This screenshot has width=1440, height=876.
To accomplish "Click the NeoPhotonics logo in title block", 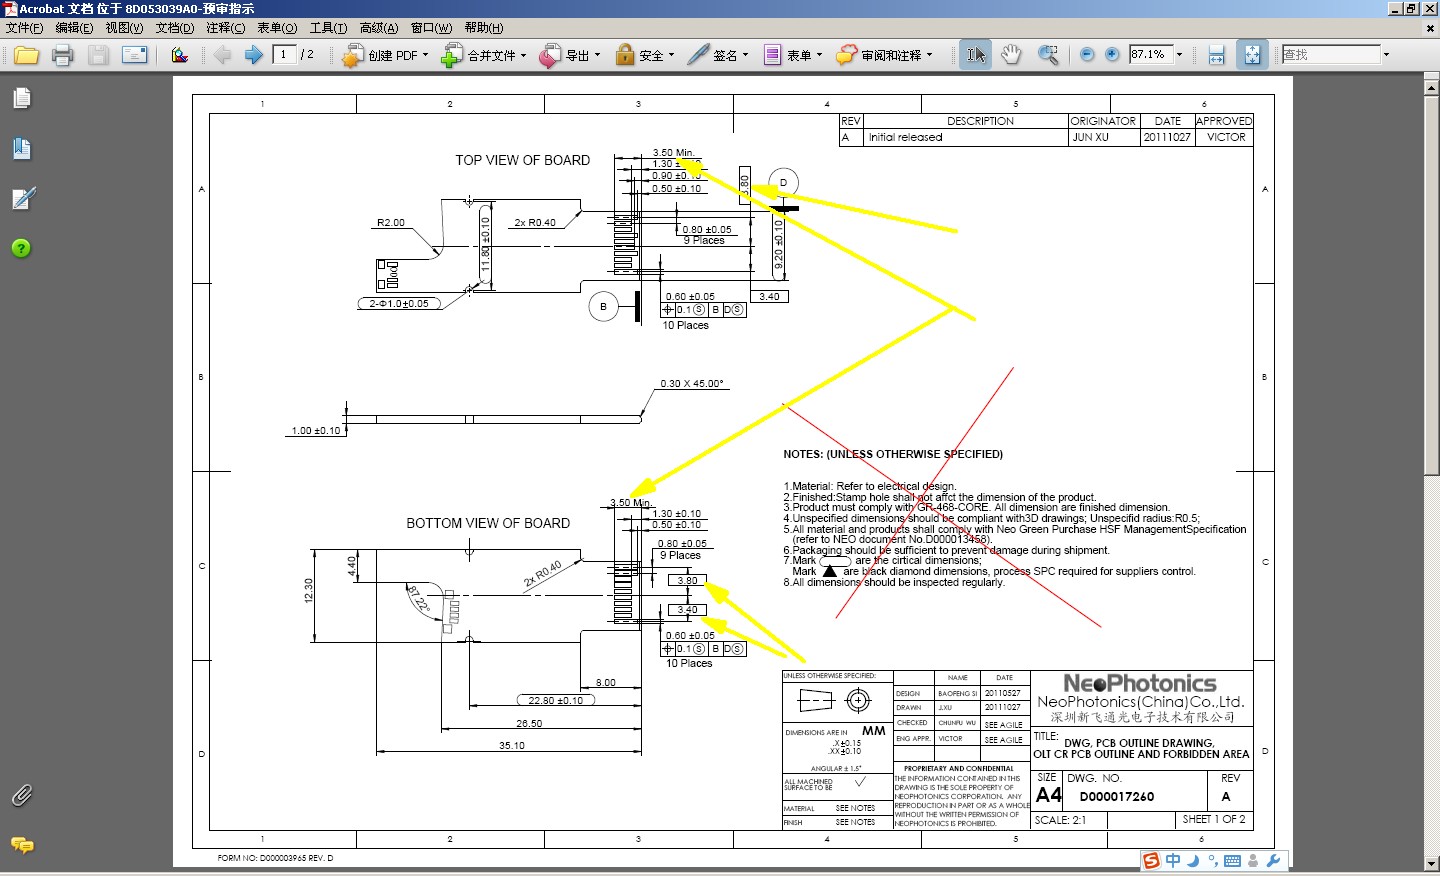I will click(1140, 684).
